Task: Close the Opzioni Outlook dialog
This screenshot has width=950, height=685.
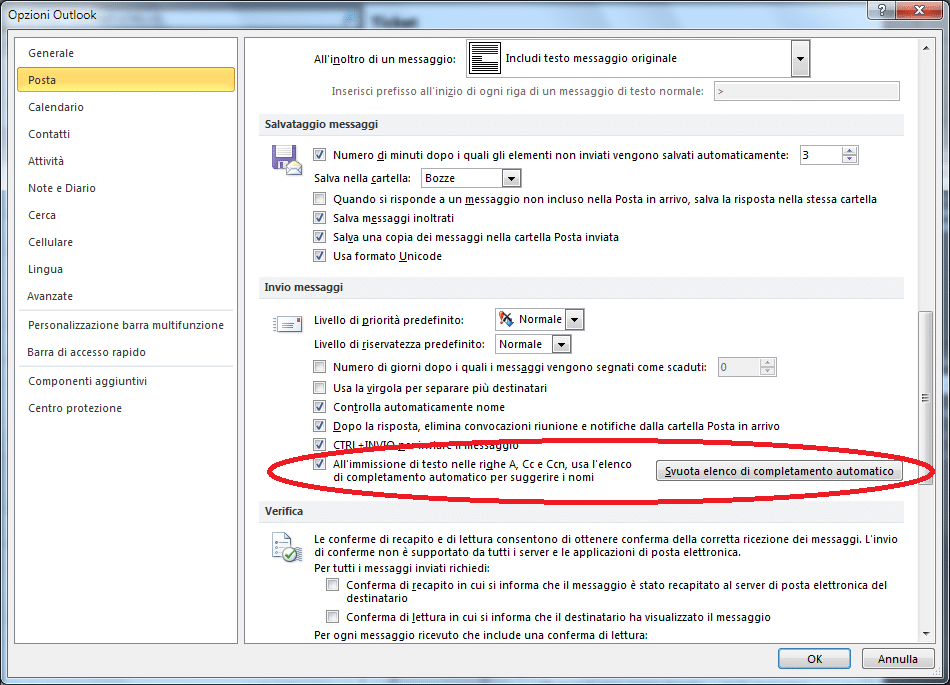Action: pos(919,10)
